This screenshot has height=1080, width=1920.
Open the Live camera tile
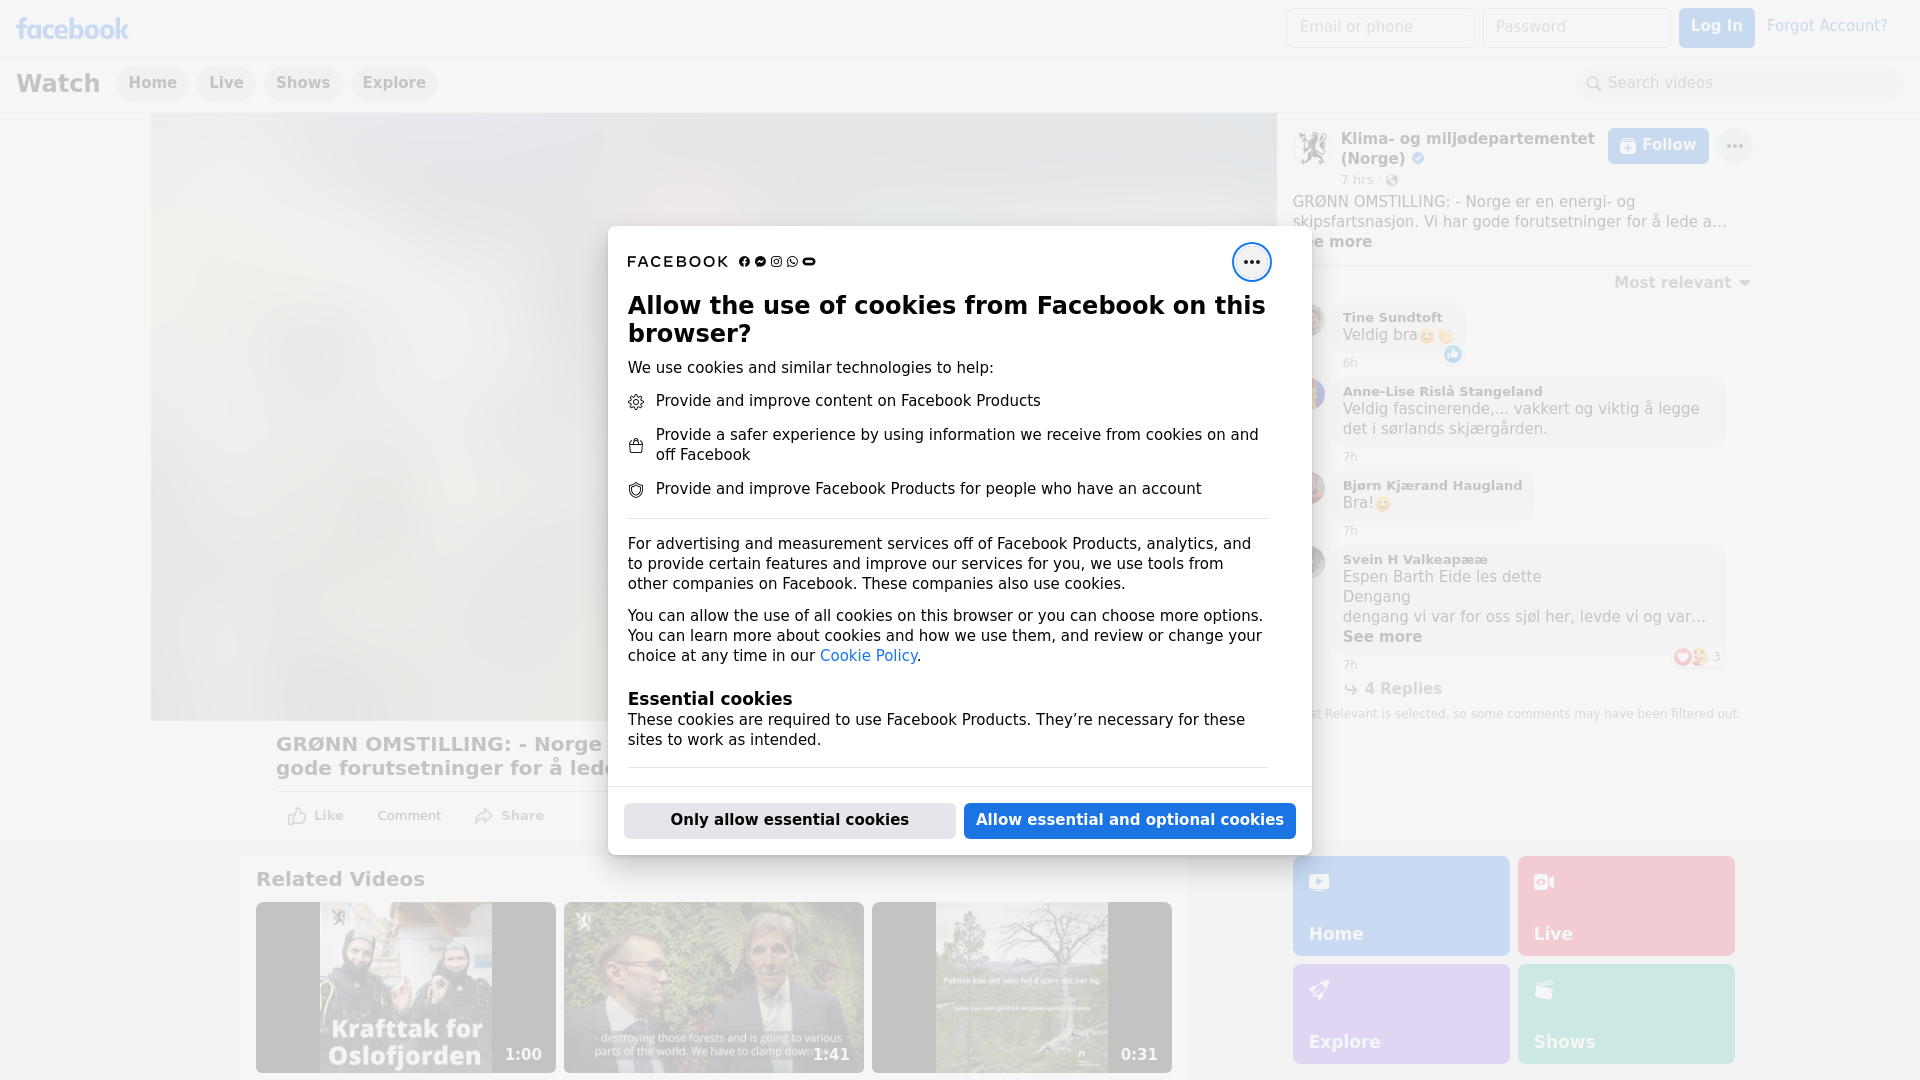click(1625, 905)
